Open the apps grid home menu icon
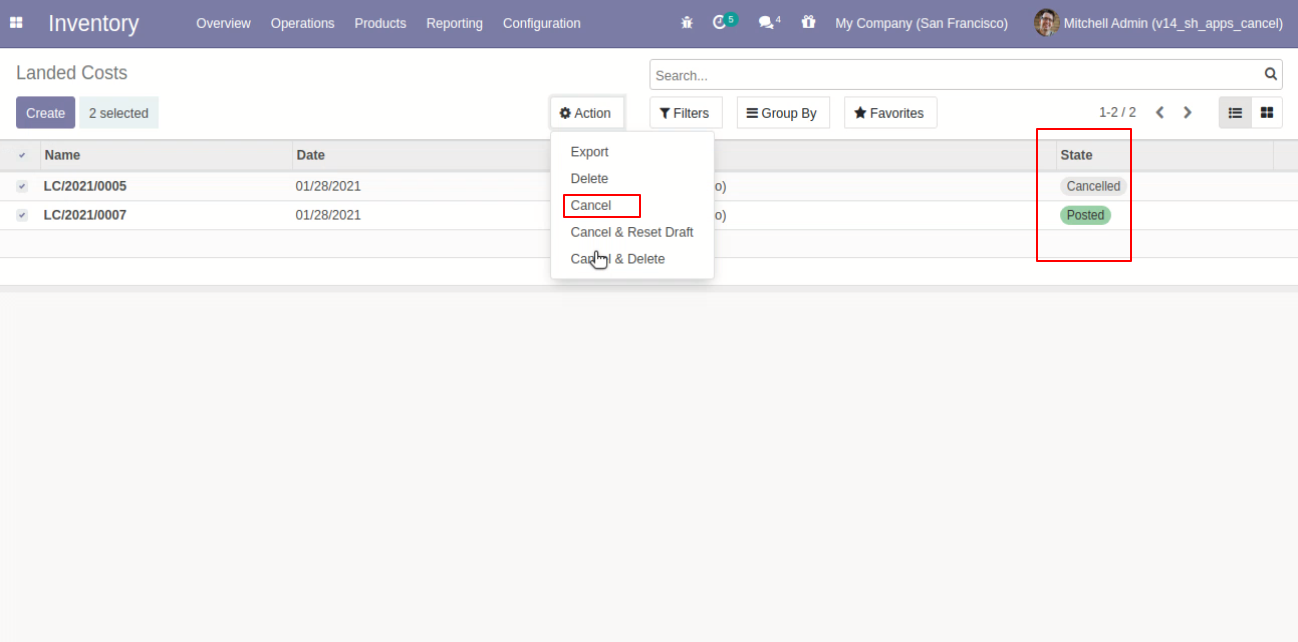The width and height of the screenshot is (1298, 642). [16, 22]
